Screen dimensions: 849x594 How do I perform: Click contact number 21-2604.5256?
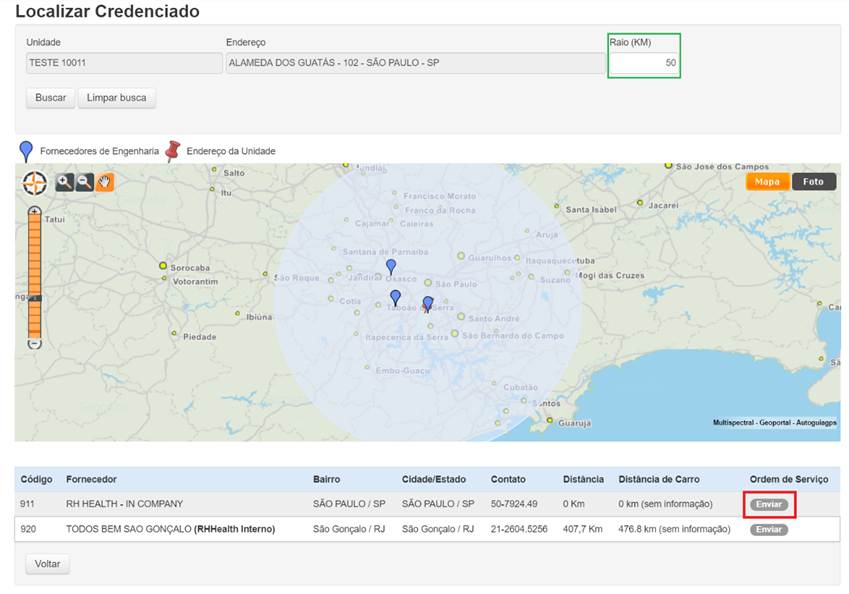(519, 529)
